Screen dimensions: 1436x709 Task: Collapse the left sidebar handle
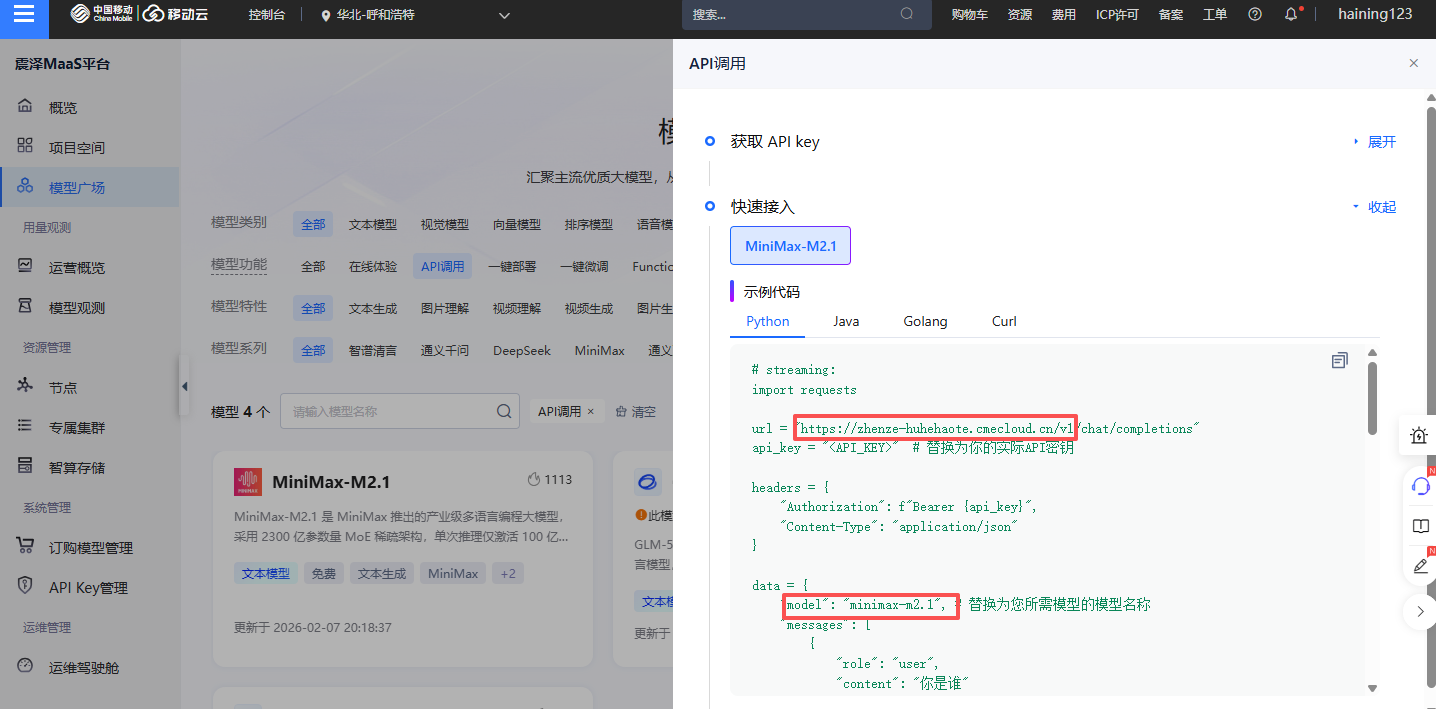click(x=184, y=387)
